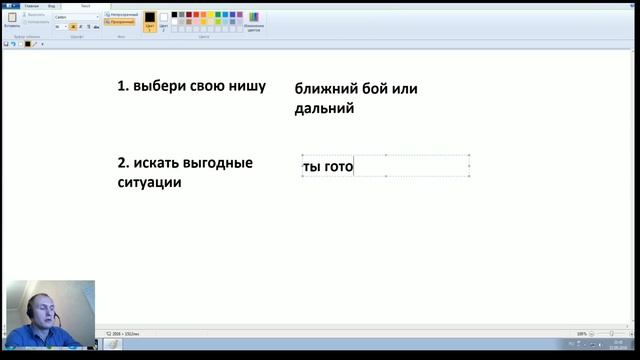This screenshot has width=640, height=360.
Task: Click the word 'ситуации' on the canvas
Action: [x=149, y=182]
